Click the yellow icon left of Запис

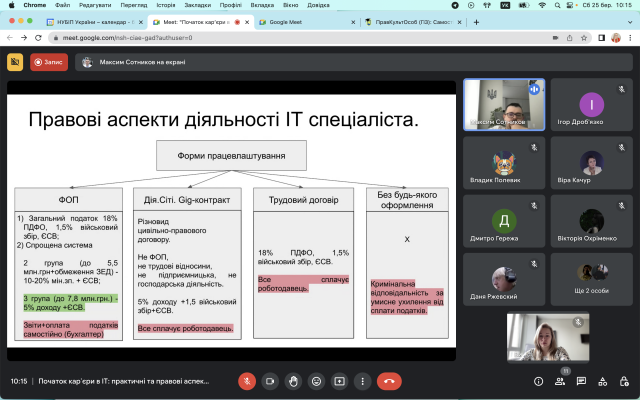pyautogui.click(x=15, y=62)
